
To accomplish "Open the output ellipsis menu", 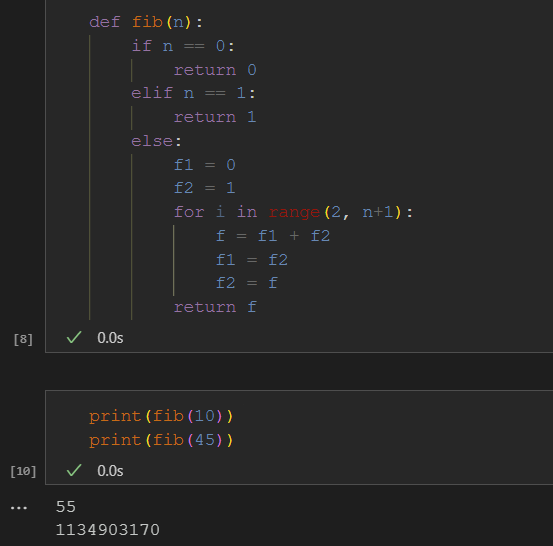I will [19, 508].
